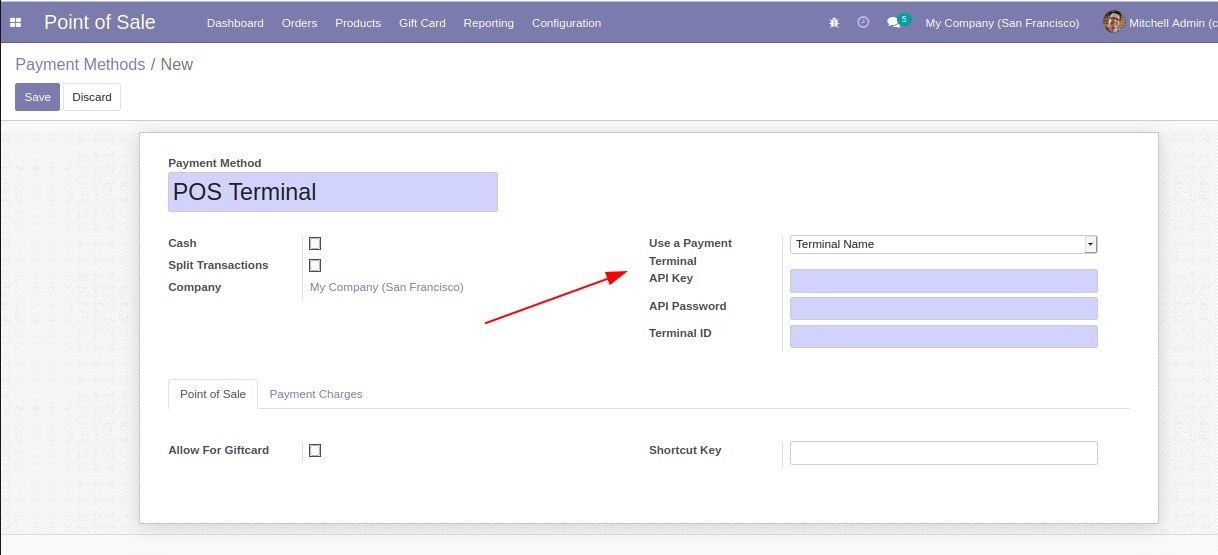Focus the Shortcut Key field
Screen dimensions: 1218x555
[x=943, y=453]
